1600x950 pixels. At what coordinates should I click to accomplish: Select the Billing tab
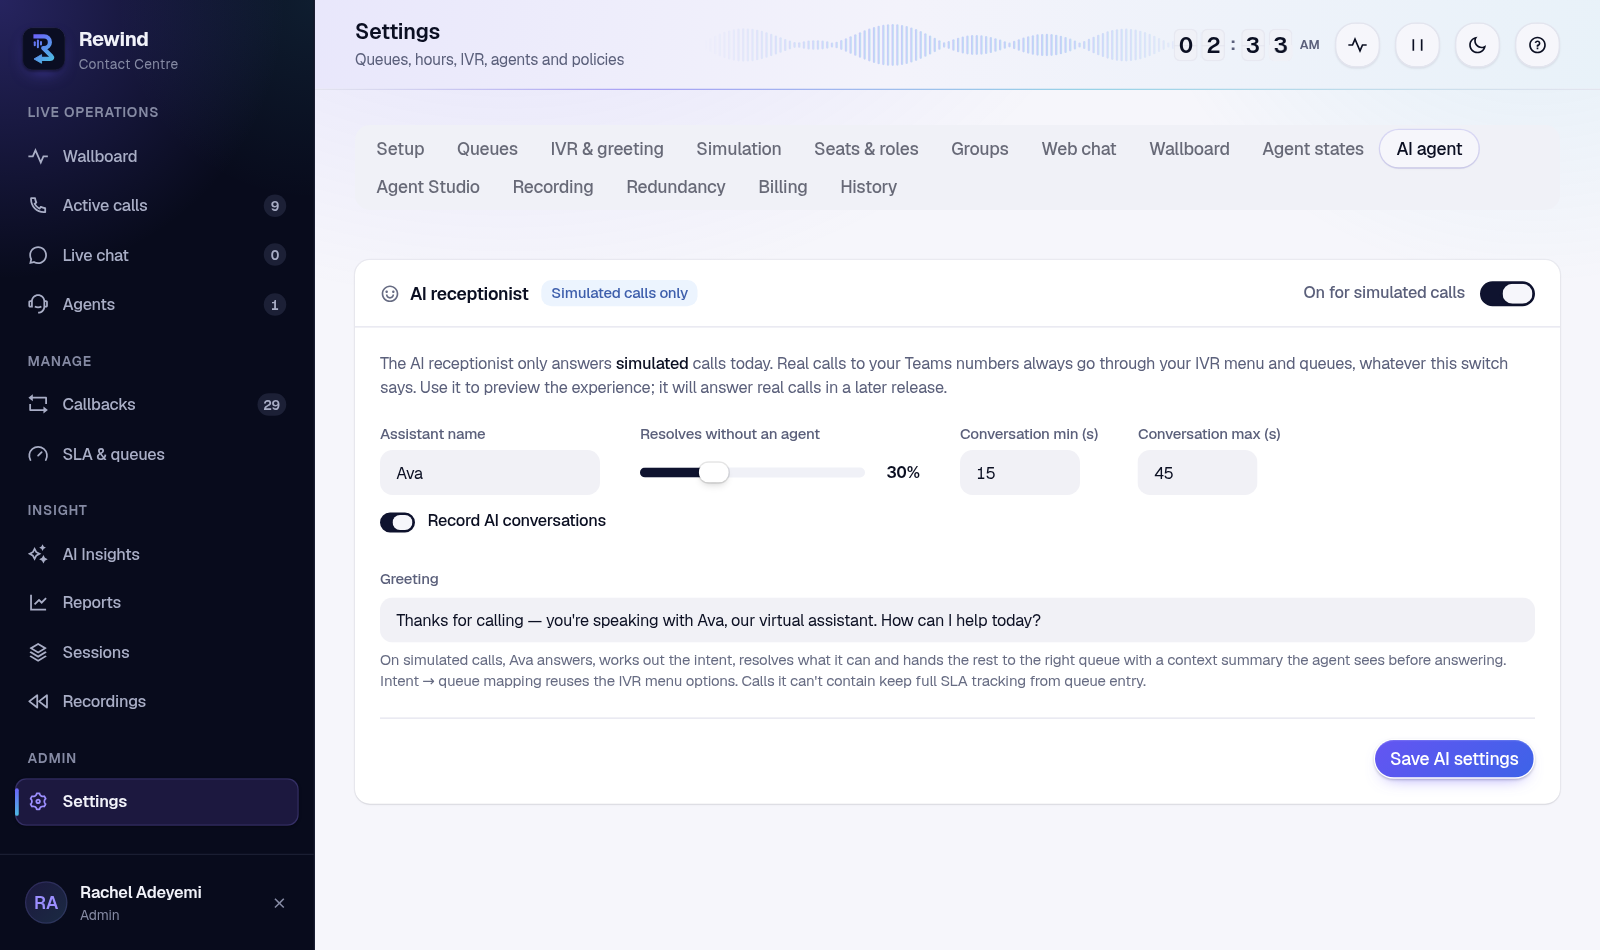pos(783,187)
